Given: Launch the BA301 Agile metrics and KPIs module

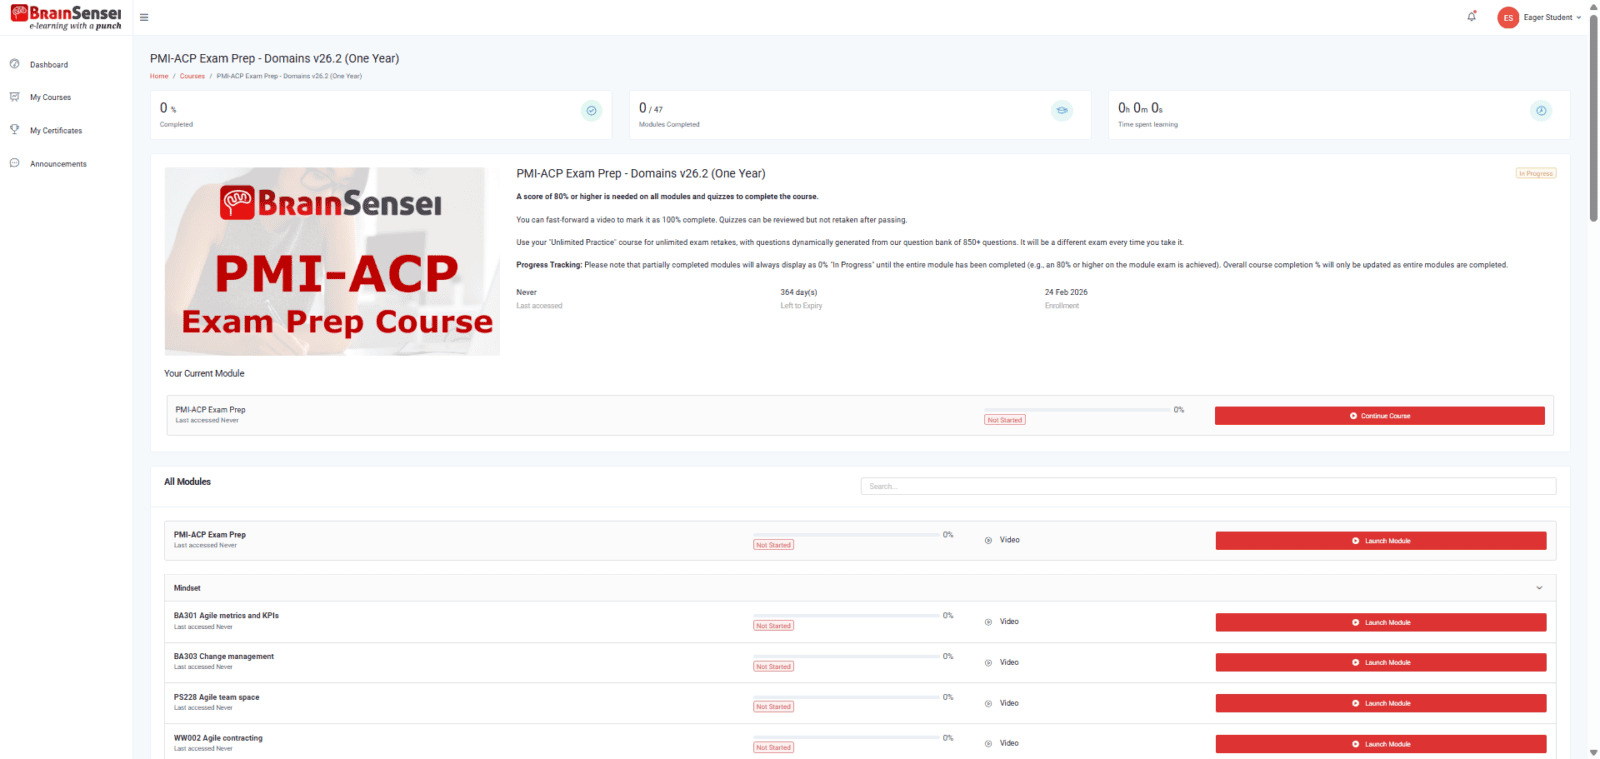Looking at the screenshot, I should pyautogui.click(x=1380, y=622).
